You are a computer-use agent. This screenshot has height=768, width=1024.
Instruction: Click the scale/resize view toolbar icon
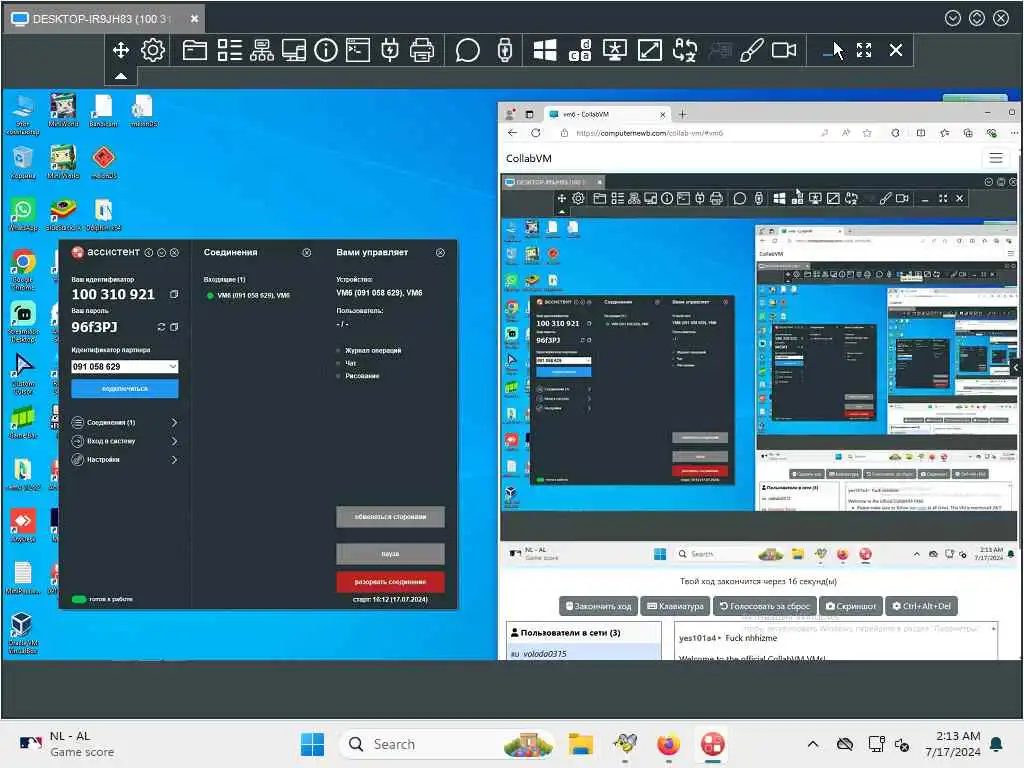pos(650,50)
